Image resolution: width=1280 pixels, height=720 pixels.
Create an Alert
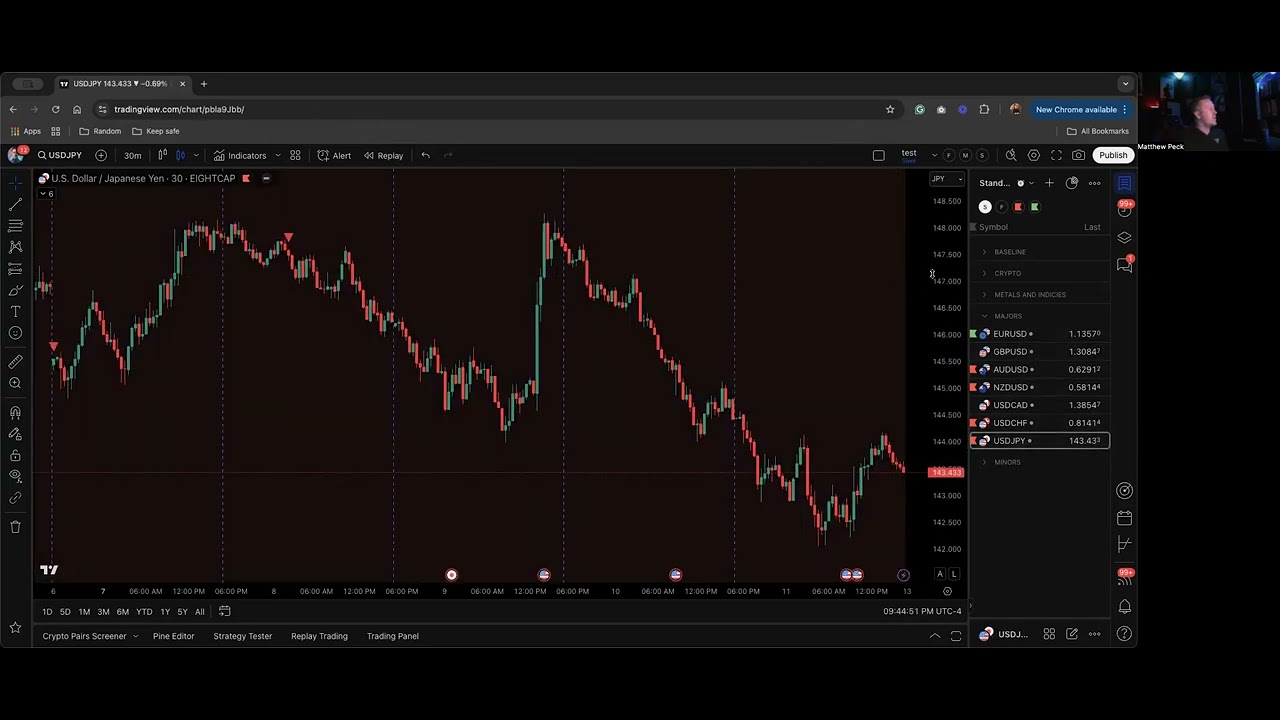(x=334, y=155)
